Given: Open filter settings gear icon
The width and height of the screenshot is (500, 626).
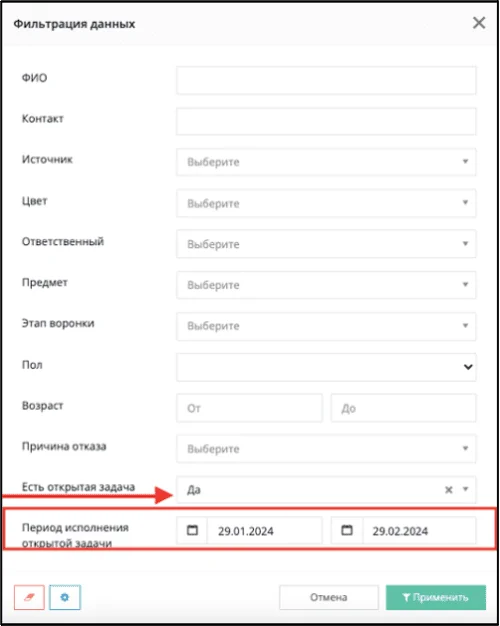Looking at the screenshot, I should 65,597.
